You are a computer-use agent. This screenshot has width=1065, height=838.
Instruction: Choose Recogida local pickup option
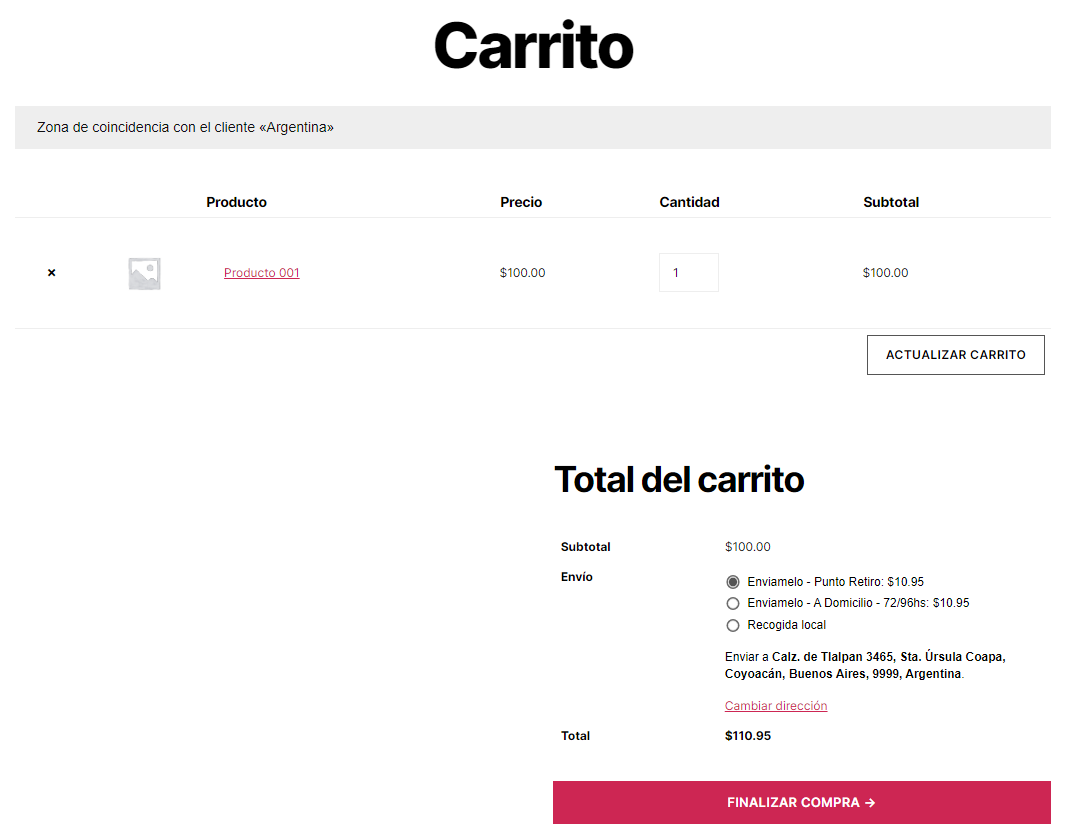(733, 625)
